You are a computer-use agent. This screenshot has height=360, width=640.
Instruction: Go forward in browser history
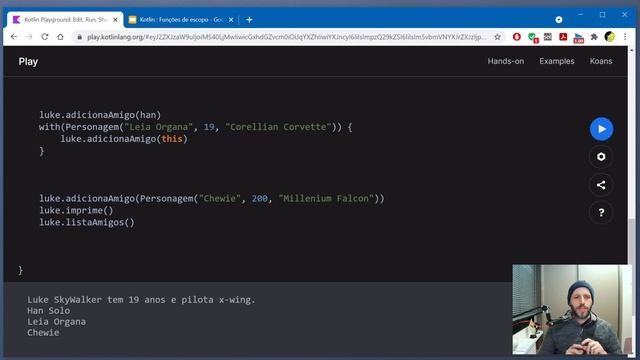29,37
